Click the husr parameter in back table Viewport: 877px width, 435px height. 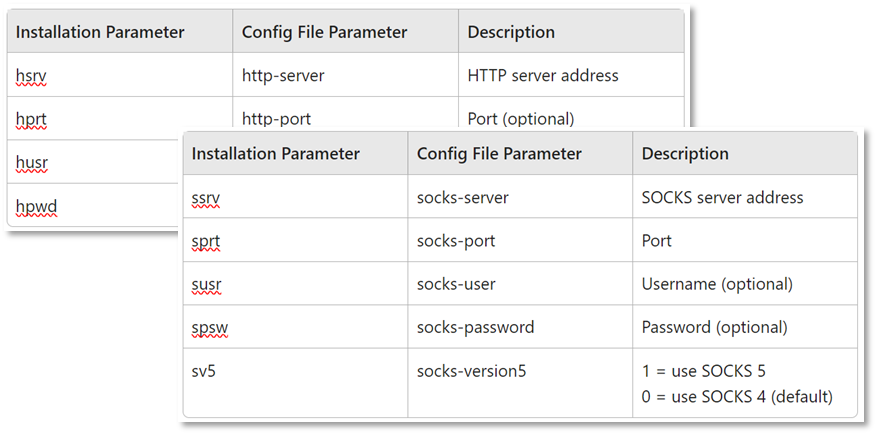[32, 163]
